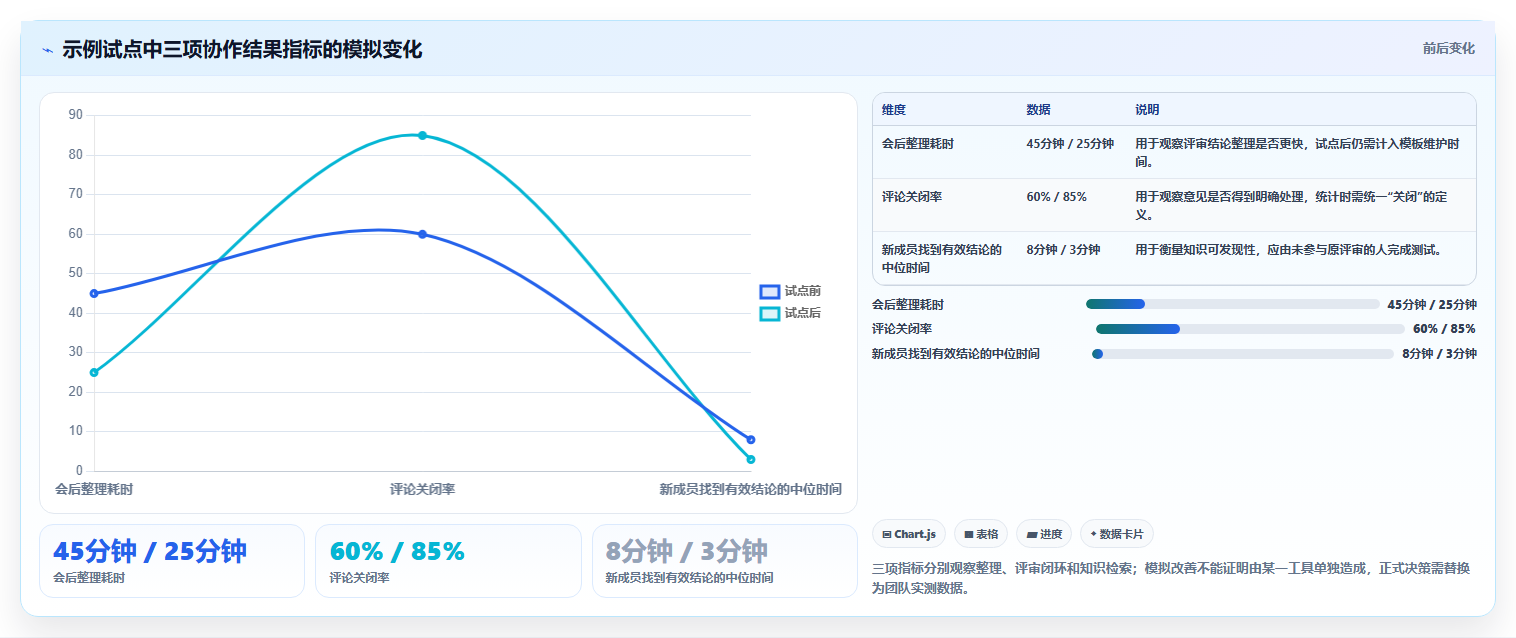
Task: Click the 试点前 legend label
Action: (802, 291)
